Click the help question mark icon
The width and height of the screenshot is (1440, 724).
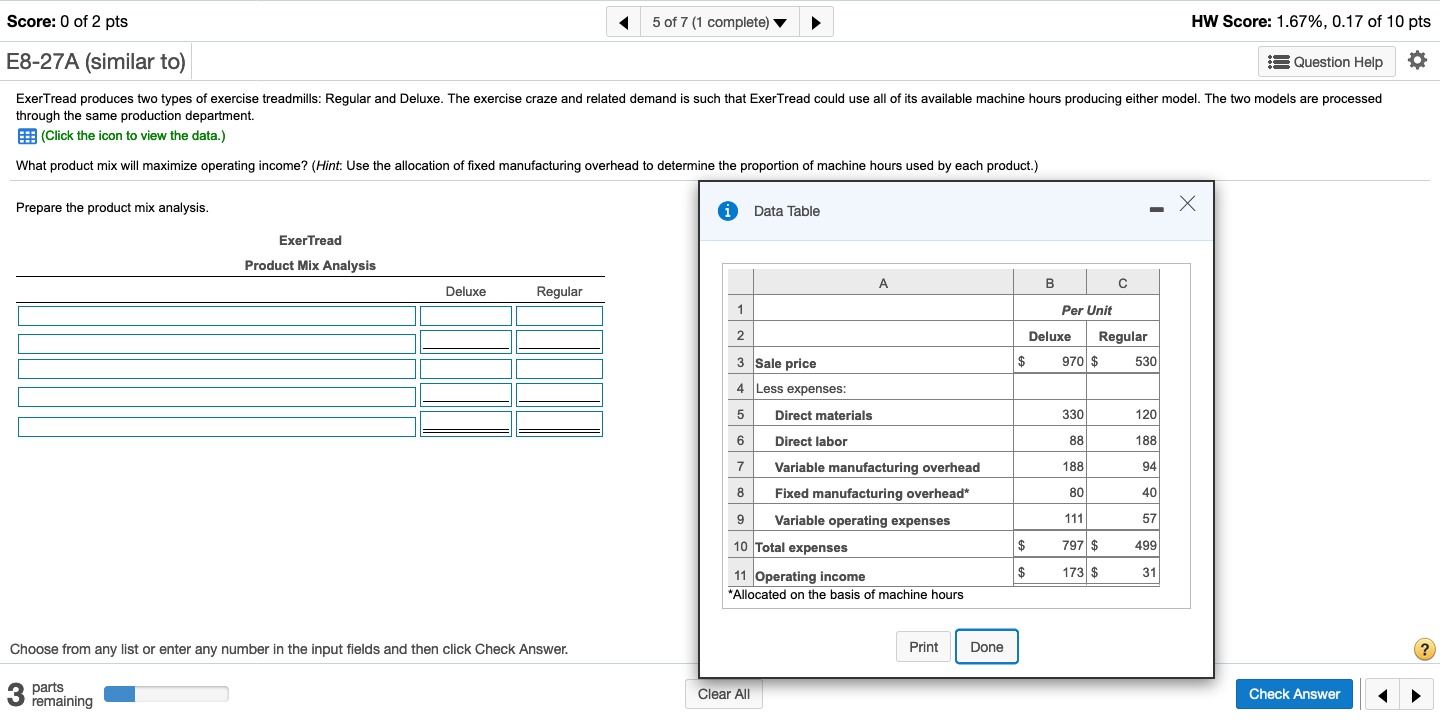1425,649
